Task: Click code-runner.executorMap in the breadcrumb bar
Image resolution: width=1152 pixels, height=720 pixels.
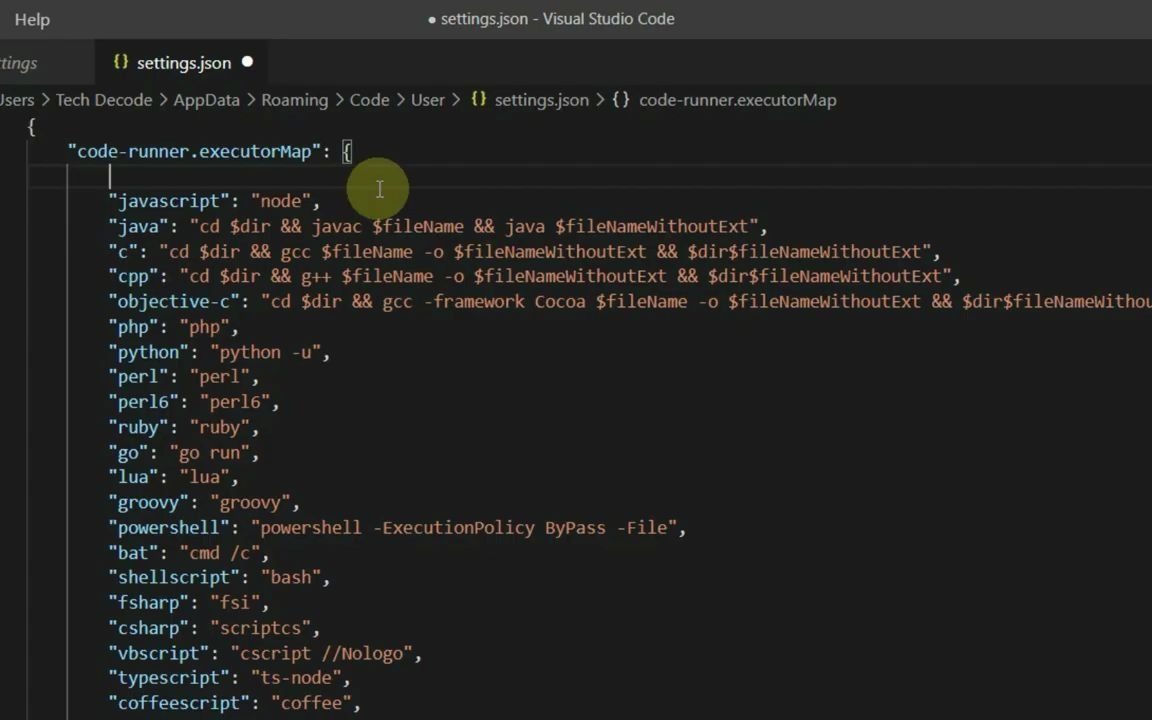Action: (738, 99)
